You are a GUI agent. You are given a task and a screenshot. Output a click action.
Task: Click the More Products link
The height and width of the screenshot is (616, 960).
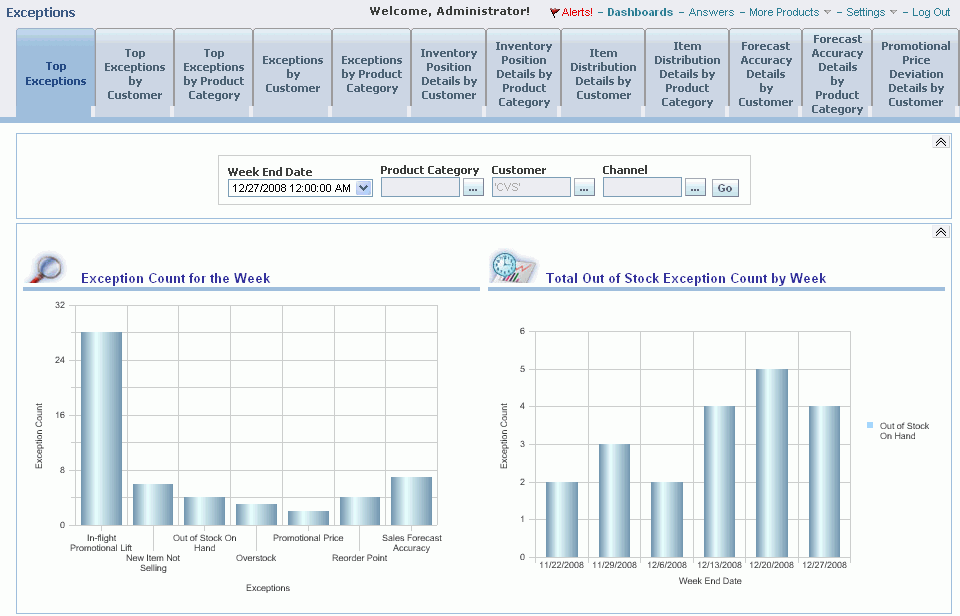pos(784,12)
